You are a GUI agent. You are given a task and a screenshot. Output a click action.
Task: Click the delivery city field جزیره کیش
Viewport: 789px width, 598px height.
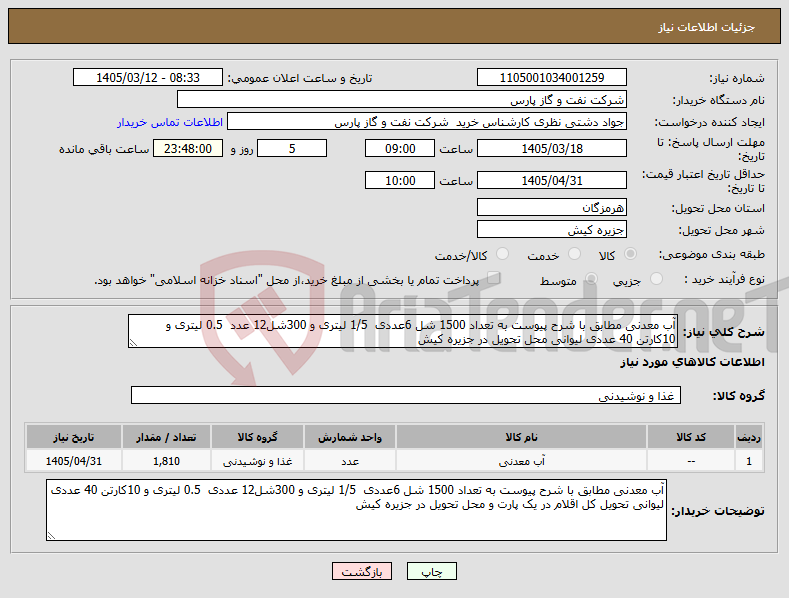tap(551, 230)
